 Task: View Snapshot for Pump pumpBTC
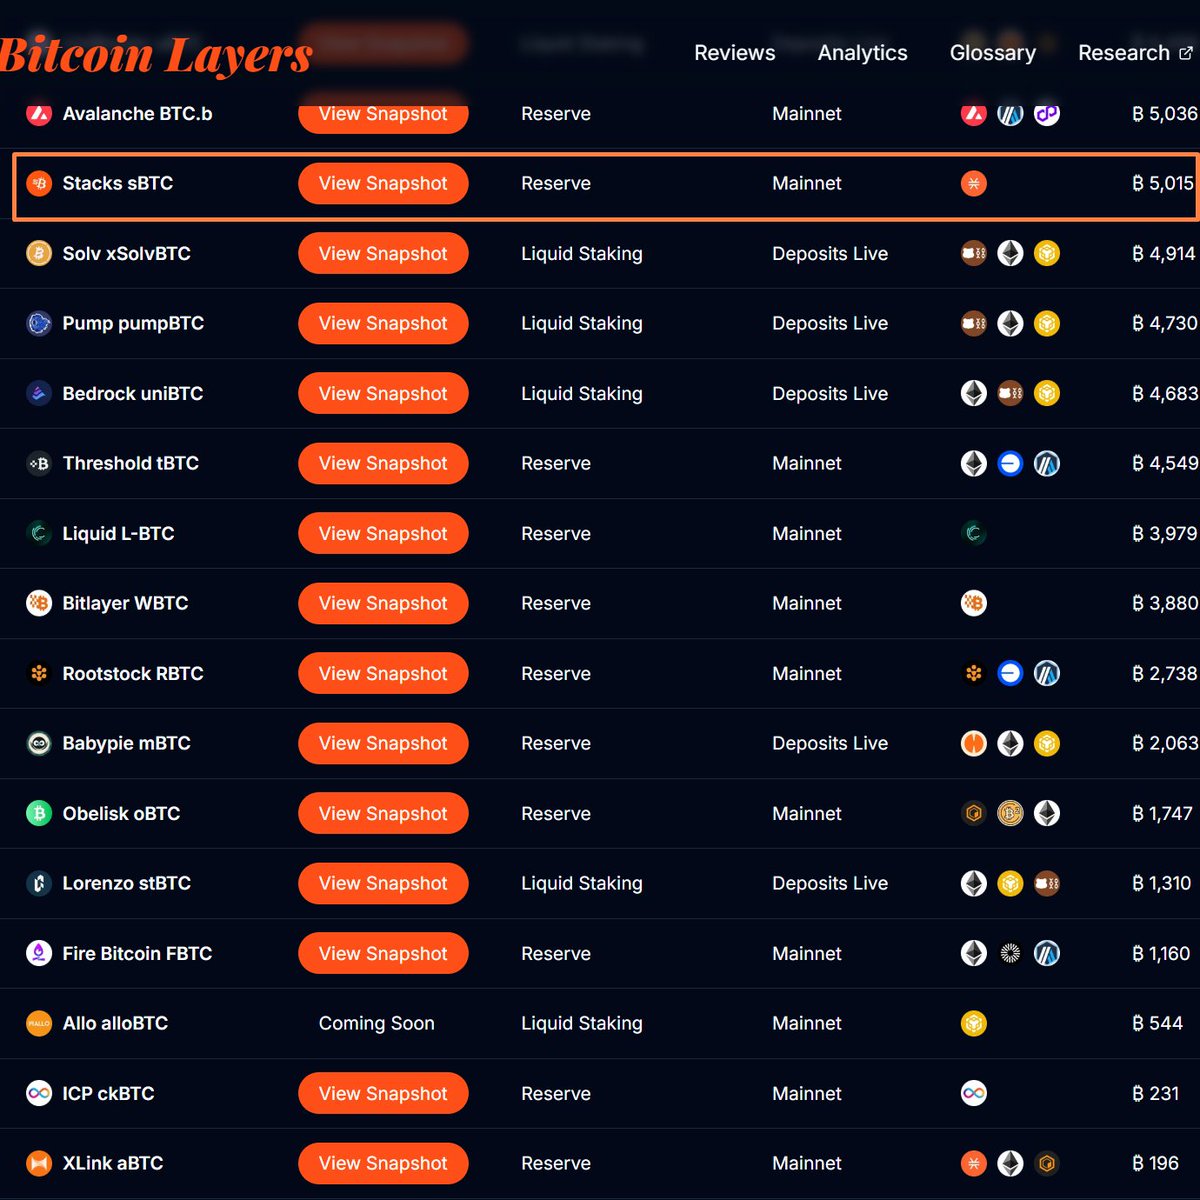383,324
